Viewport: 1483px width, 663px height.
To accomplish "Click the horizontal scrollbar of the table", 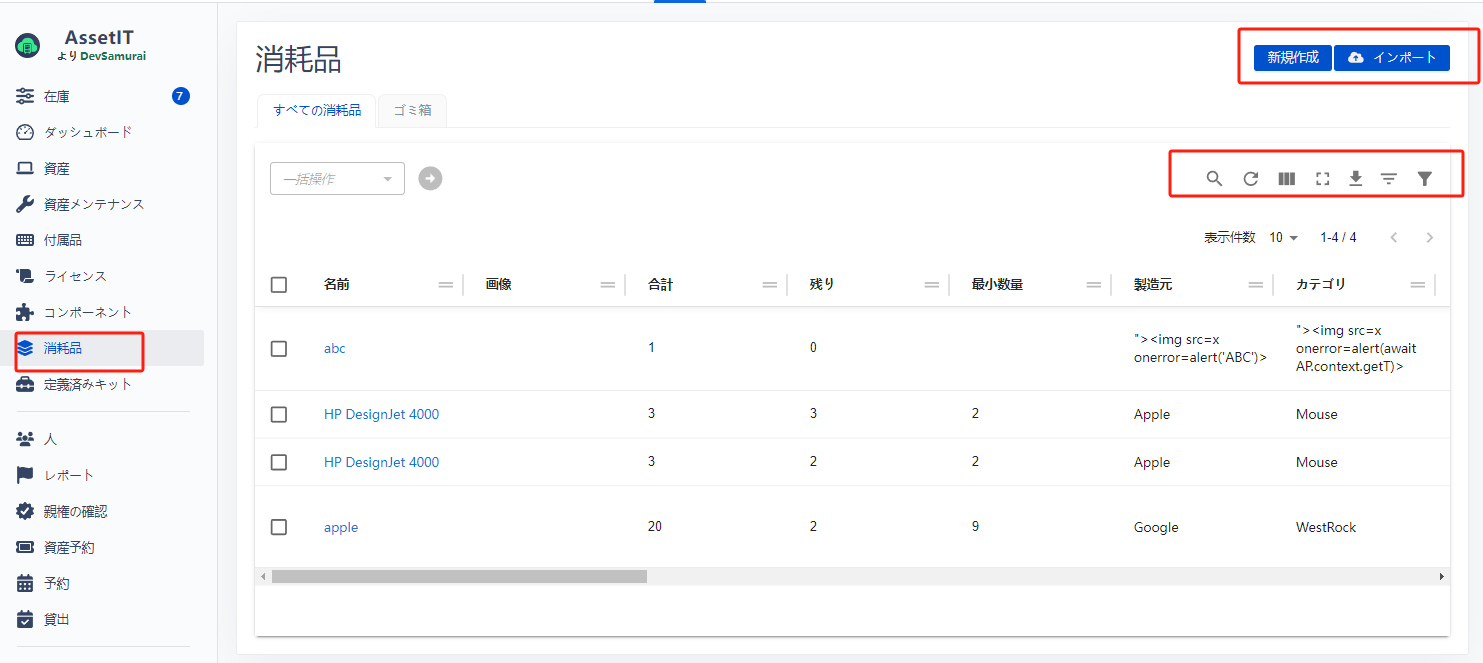I will click(x=459, y=576).
